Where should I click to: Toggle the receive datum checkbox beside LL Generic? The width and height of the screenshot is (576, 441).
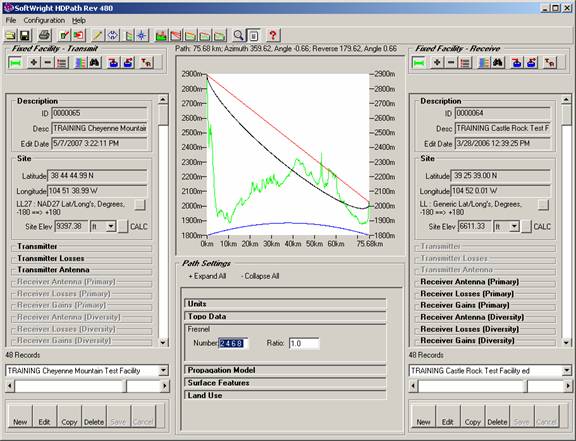coord(543,205)
